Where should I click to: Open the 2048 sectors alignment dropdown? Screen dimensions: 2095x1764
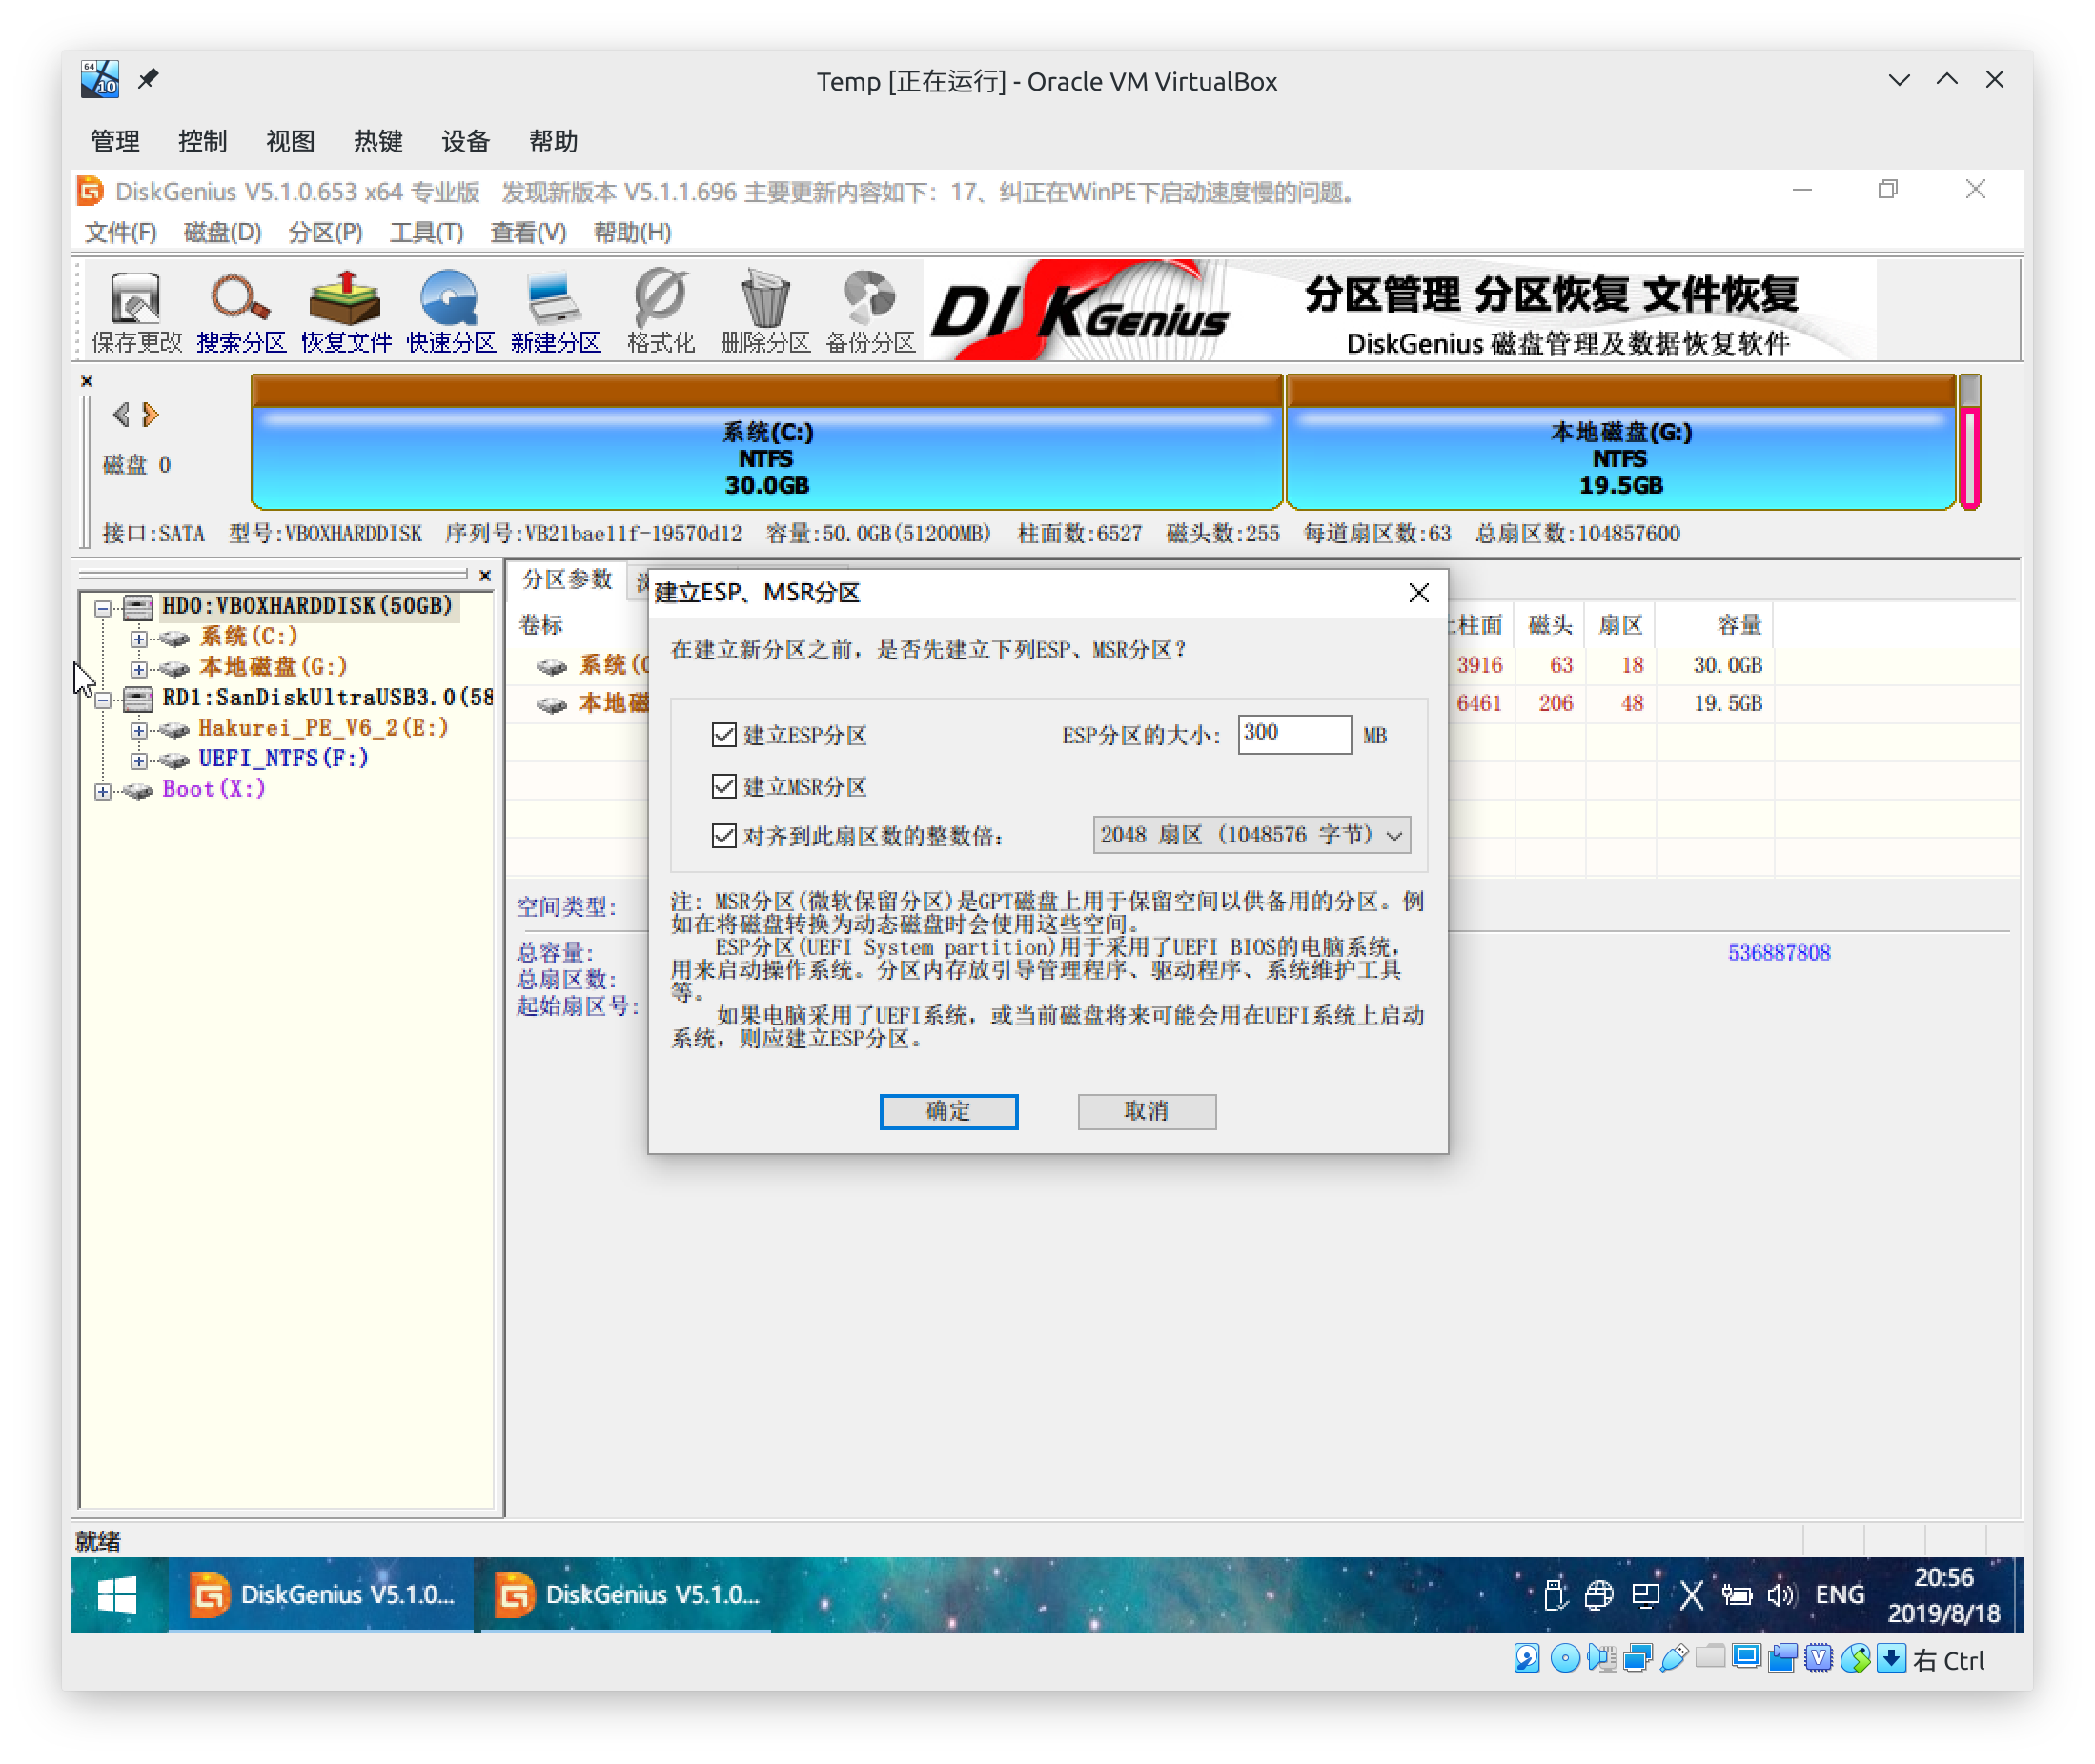(x=1252, y=835)
